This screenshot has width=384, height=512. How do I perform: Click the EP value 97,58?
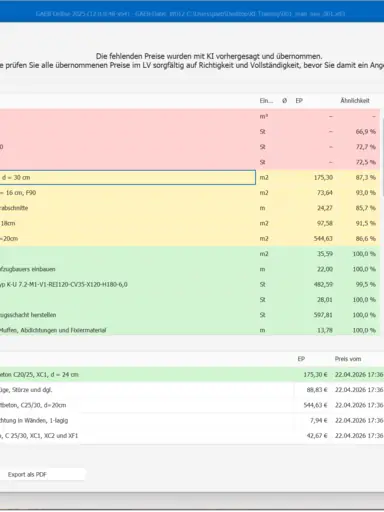pyautogui.click(x=325, y=223)
